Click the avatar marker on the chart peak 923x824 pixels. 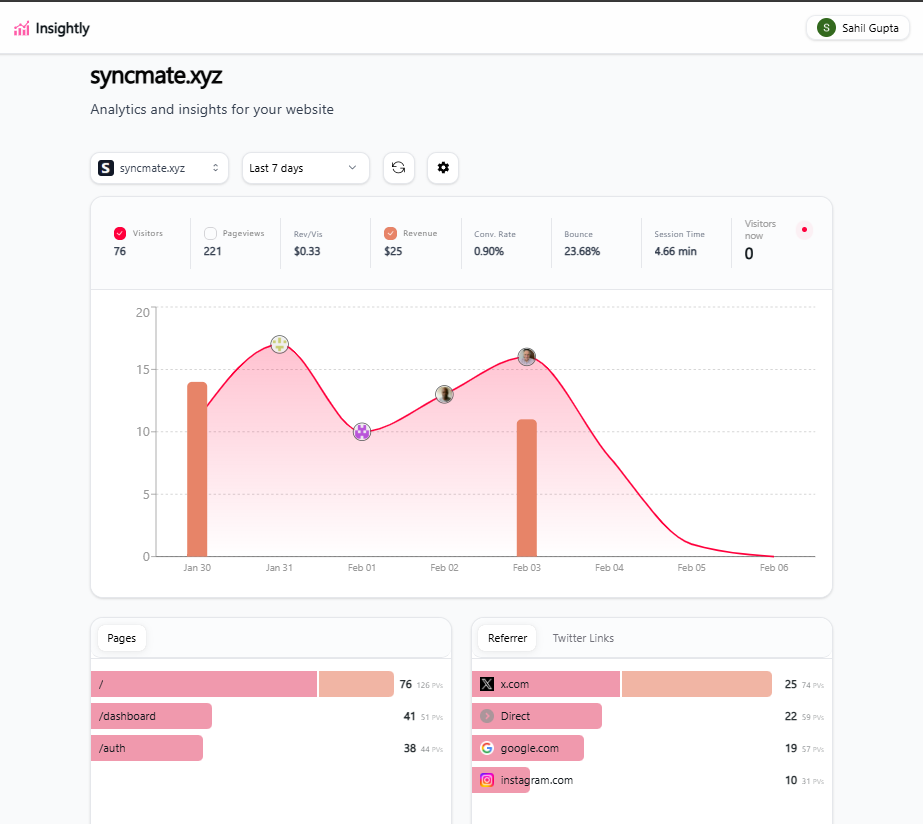280,344
